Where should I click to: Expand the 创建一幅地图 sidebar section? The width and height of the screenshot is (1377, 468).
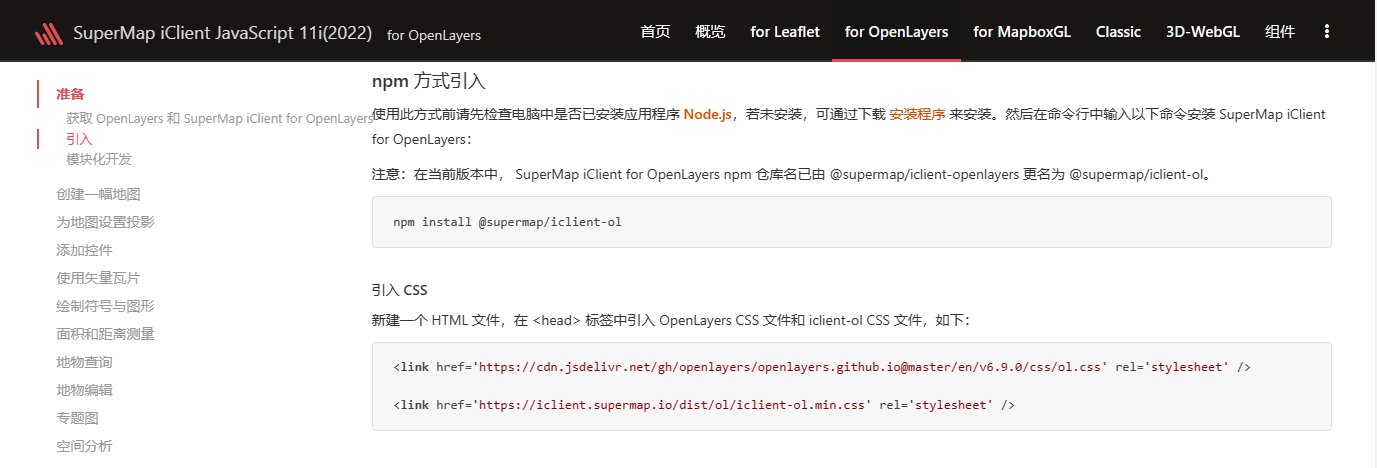(98, 194)
